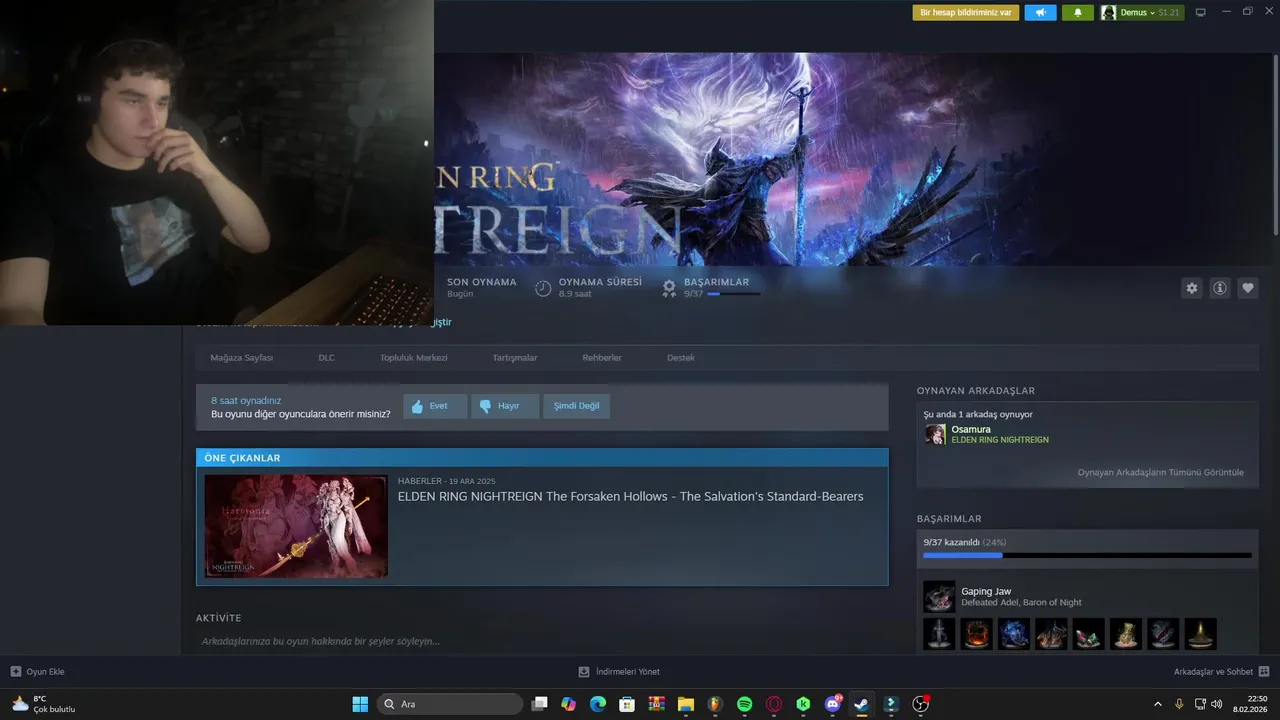Click the achievements cog icon in header
1280x720 pixels.
pyautogui.click(x=669, y=288)
